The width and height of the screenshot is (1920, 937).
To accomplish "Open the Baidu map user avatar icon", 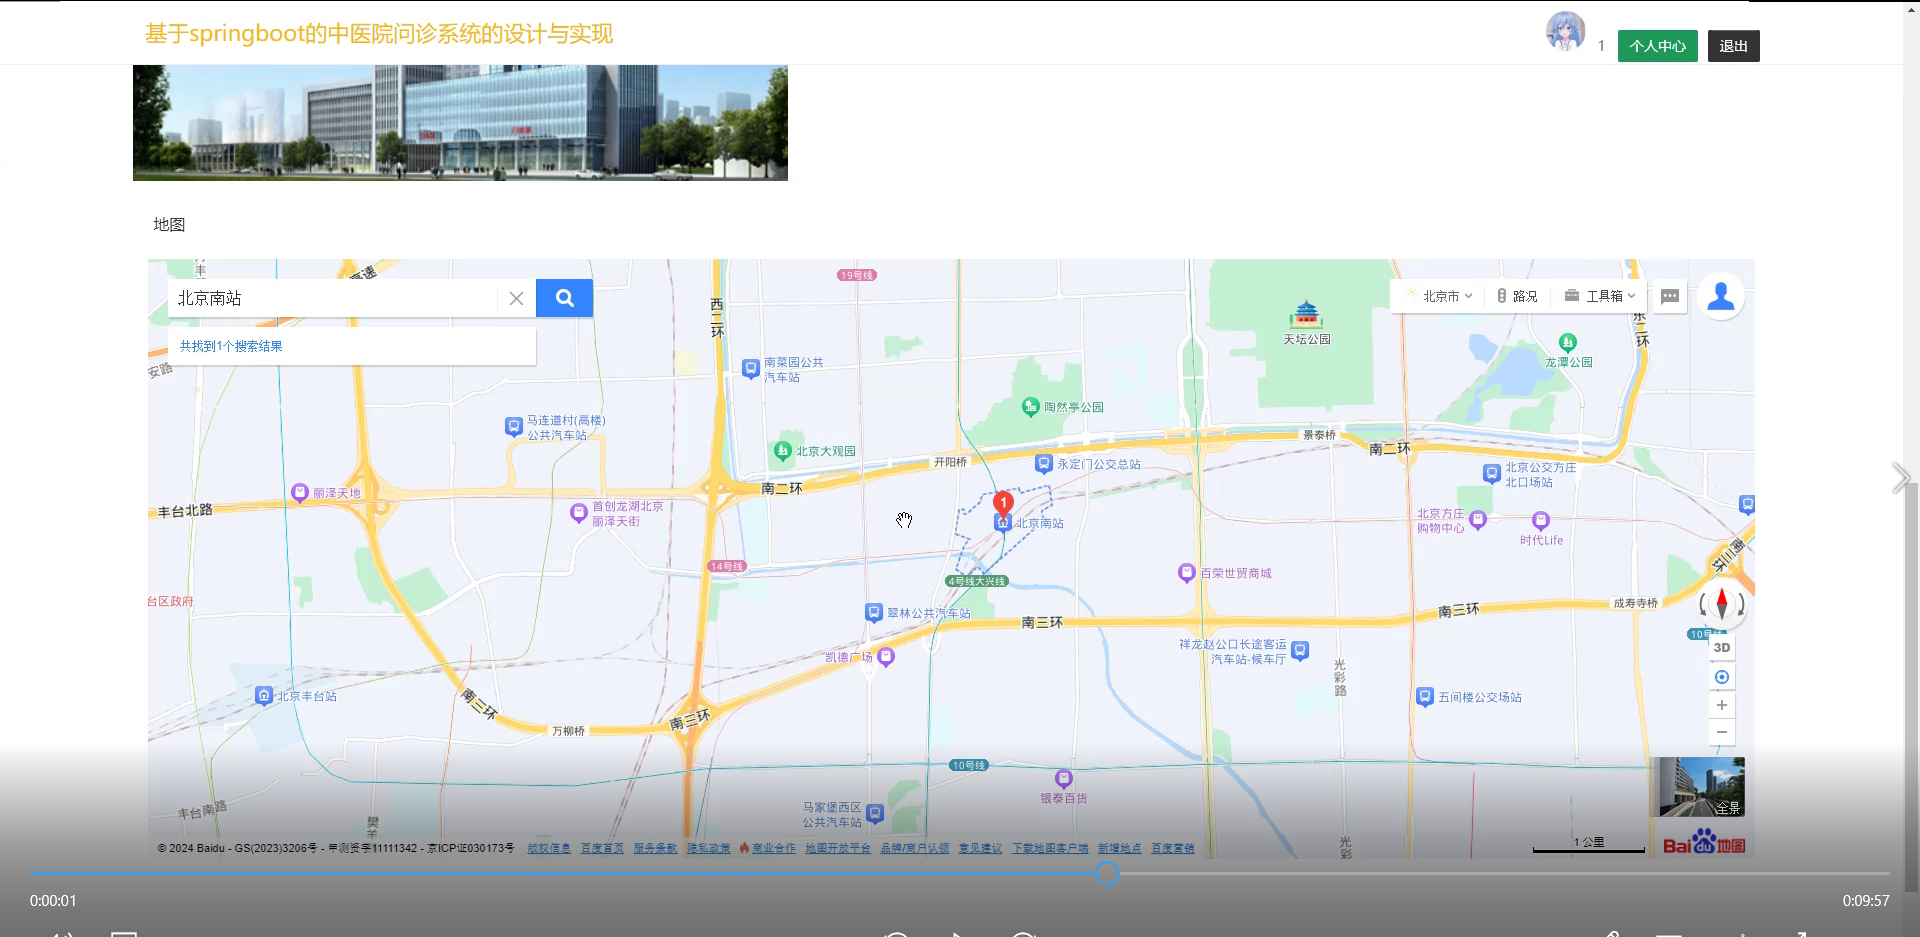I will (x=1721, y=296).
